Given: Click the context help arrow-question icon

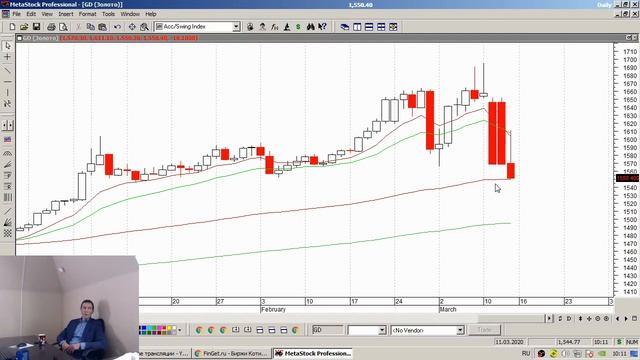Looking at the screenshot, I should pos(322,27).
